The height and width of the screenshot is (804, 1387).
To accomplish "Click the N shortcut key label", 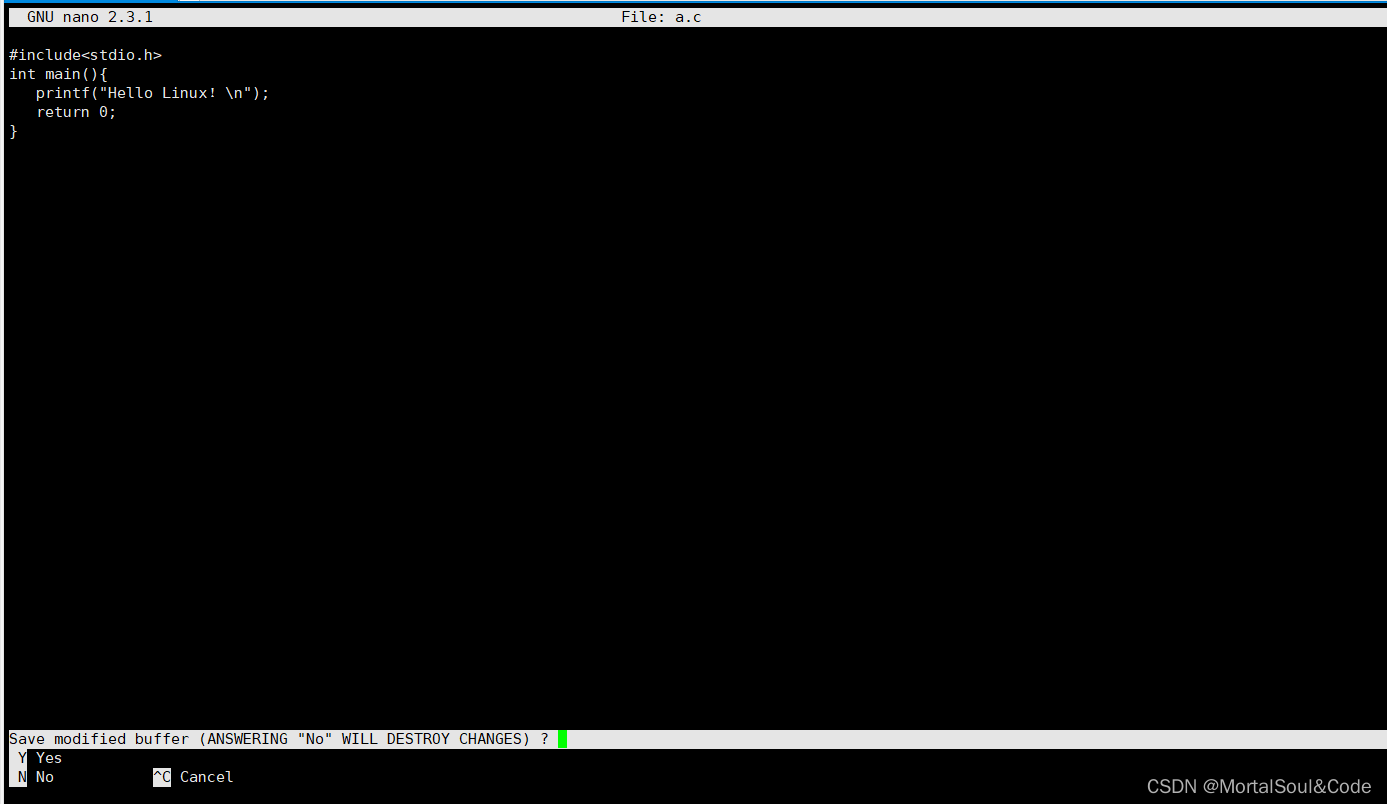I will (22, 777).
